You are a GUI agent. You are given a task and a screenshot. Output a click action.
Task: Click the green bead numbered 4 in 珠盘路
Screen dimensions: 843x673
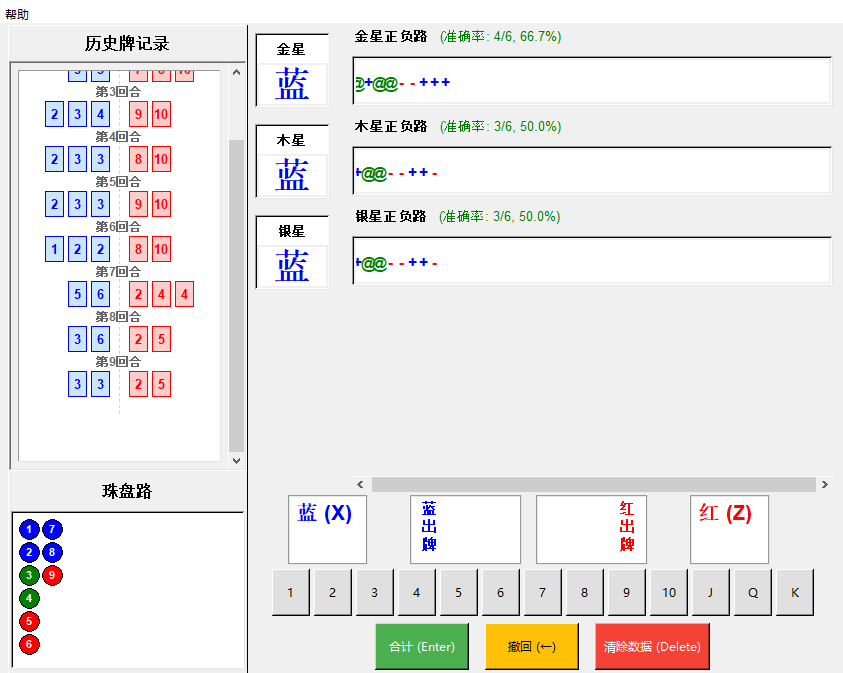28,598
